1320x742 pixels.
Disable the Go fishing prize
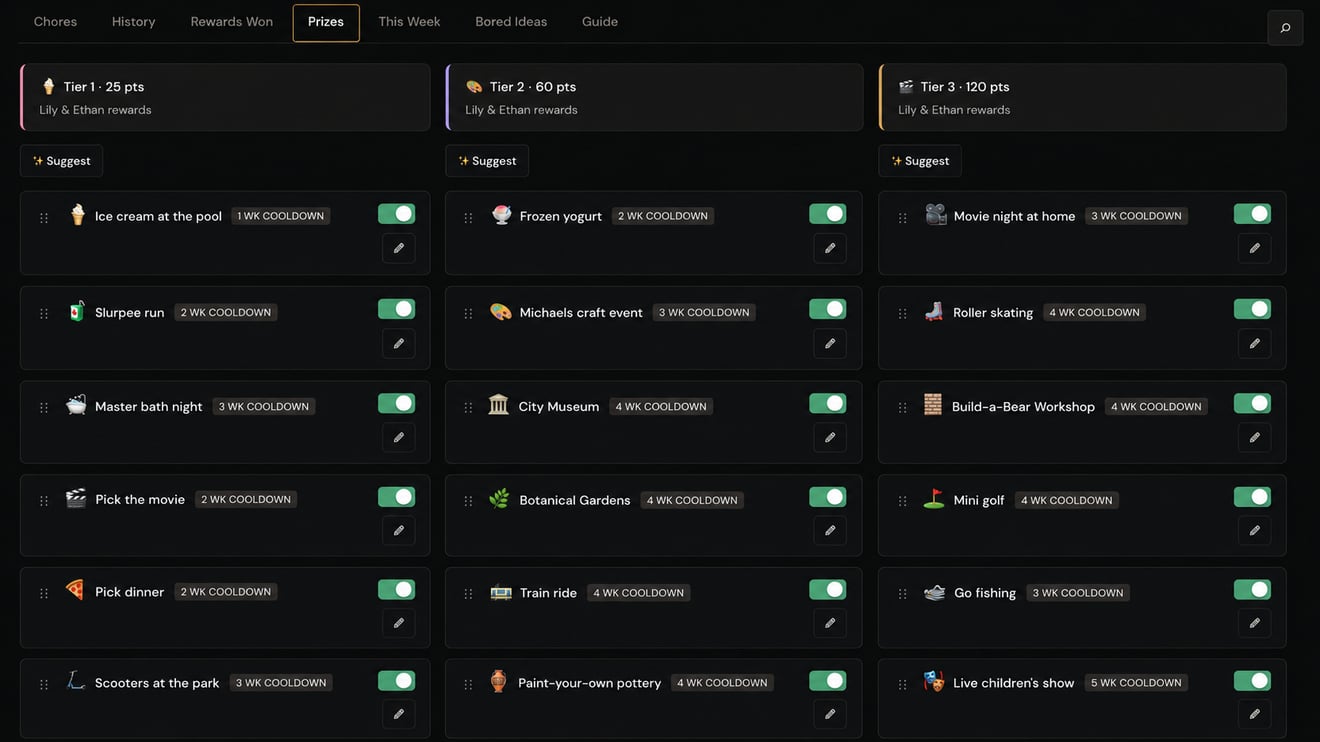(x=1252, y=590)
